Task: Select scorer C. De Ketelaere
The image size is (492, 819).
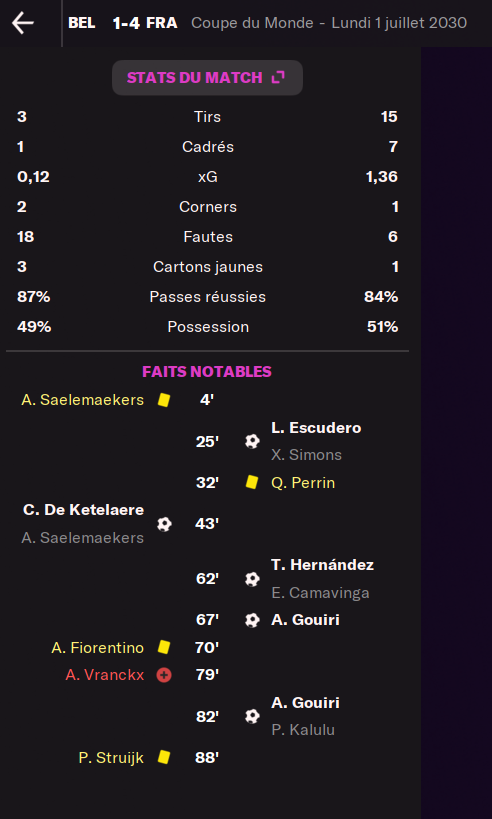Action: coord(84,510)
